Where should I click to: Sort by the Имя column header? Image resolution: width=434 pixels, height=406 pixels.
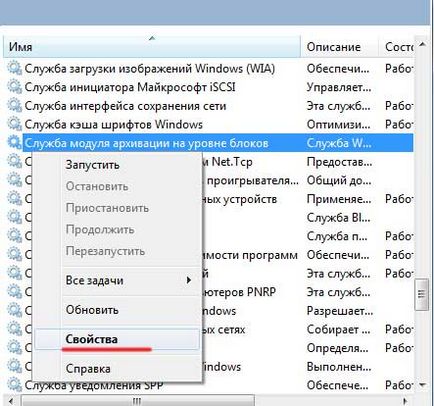point(152,47)
